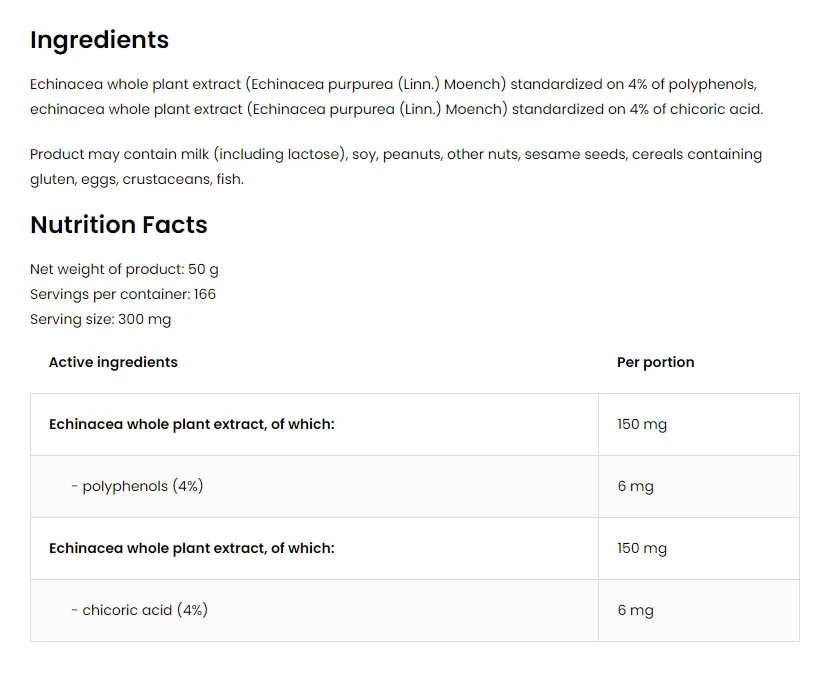Screen dimensions: 835x674
Task: Click the Echinacea extract row above polyphenols
Action: (x=191, y=424)
